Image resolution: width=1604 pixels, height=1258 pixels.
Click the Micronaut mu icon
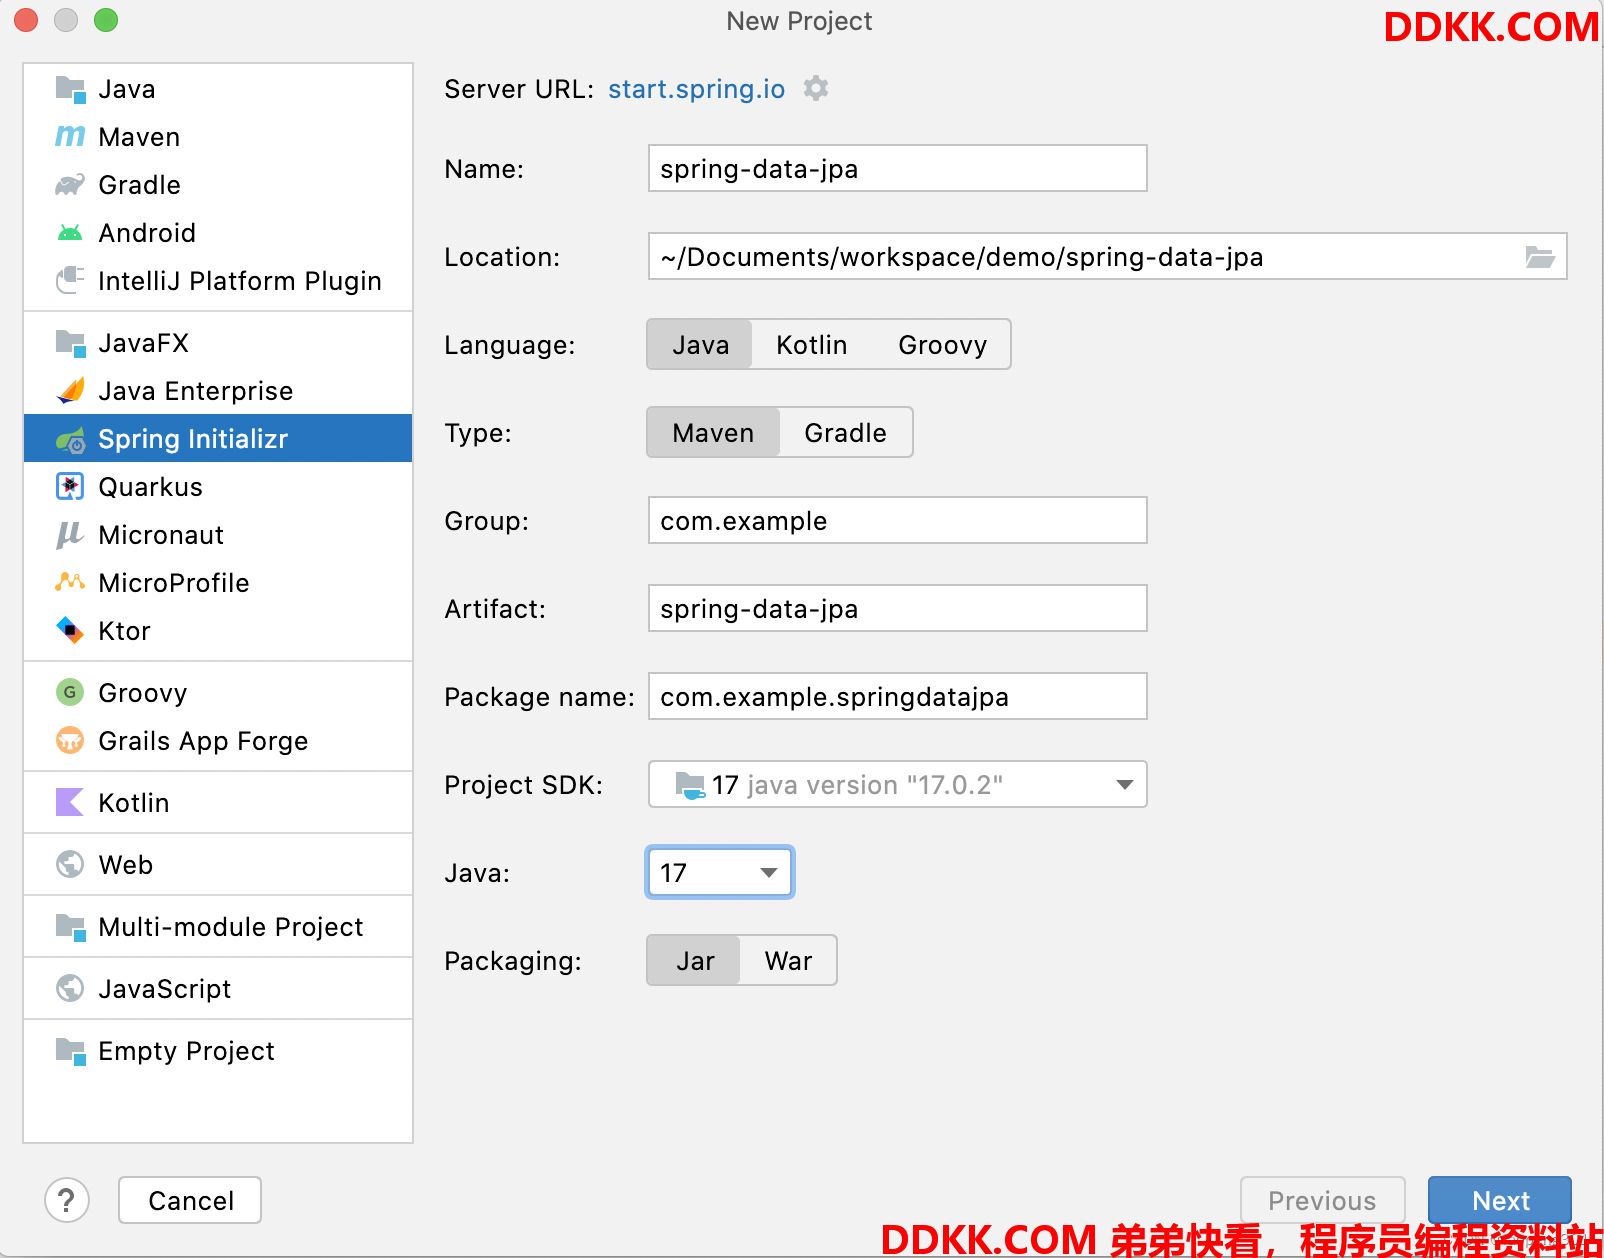click(x=70, y=535)
